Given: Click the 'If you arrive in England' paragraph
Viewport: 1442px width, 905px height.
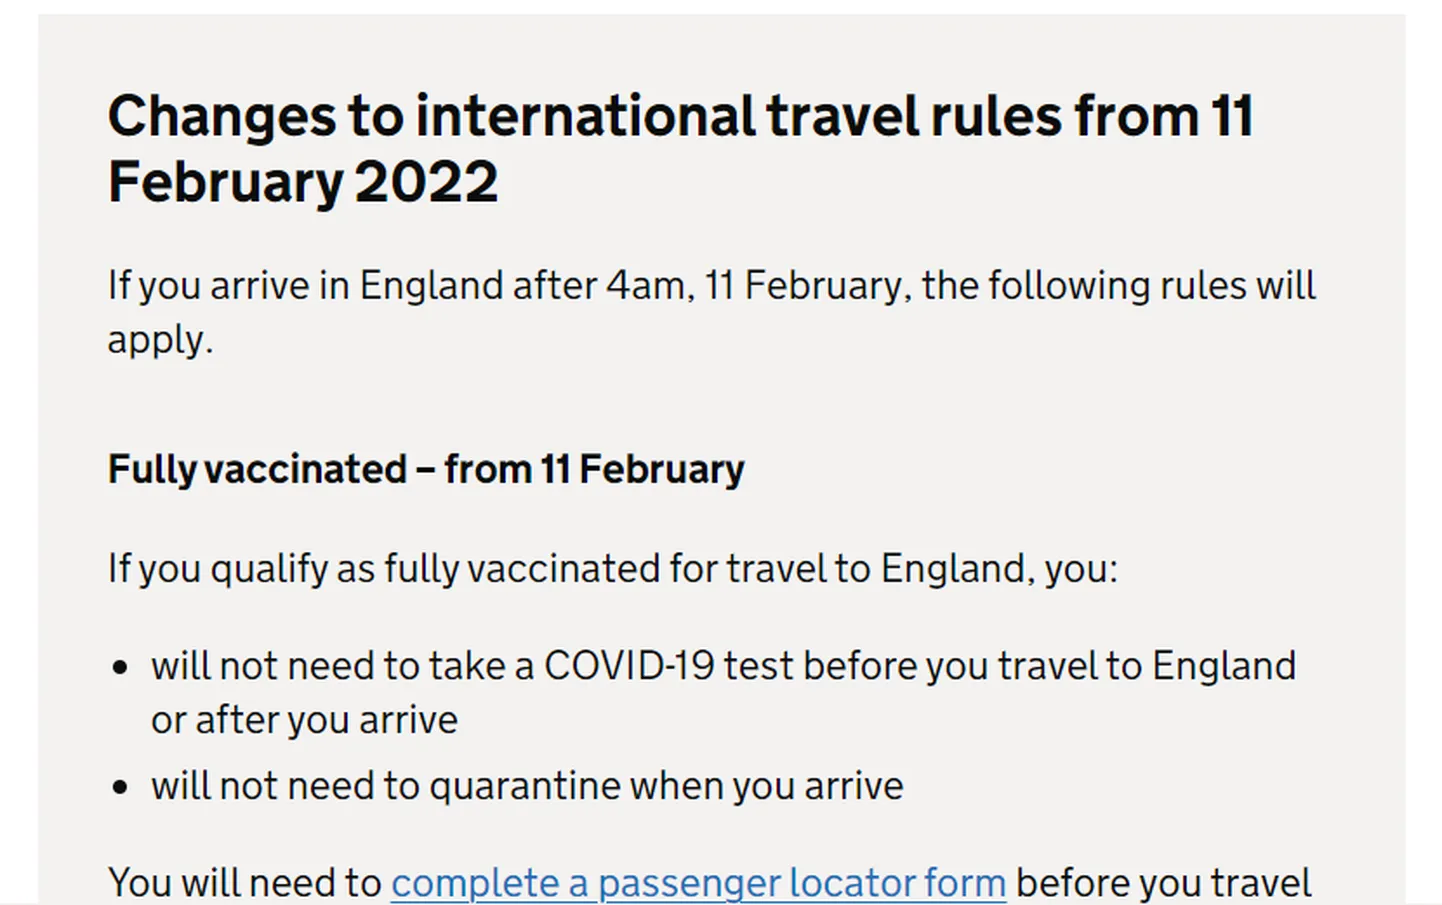Looking at the screenshot, I should click(712, 312).
